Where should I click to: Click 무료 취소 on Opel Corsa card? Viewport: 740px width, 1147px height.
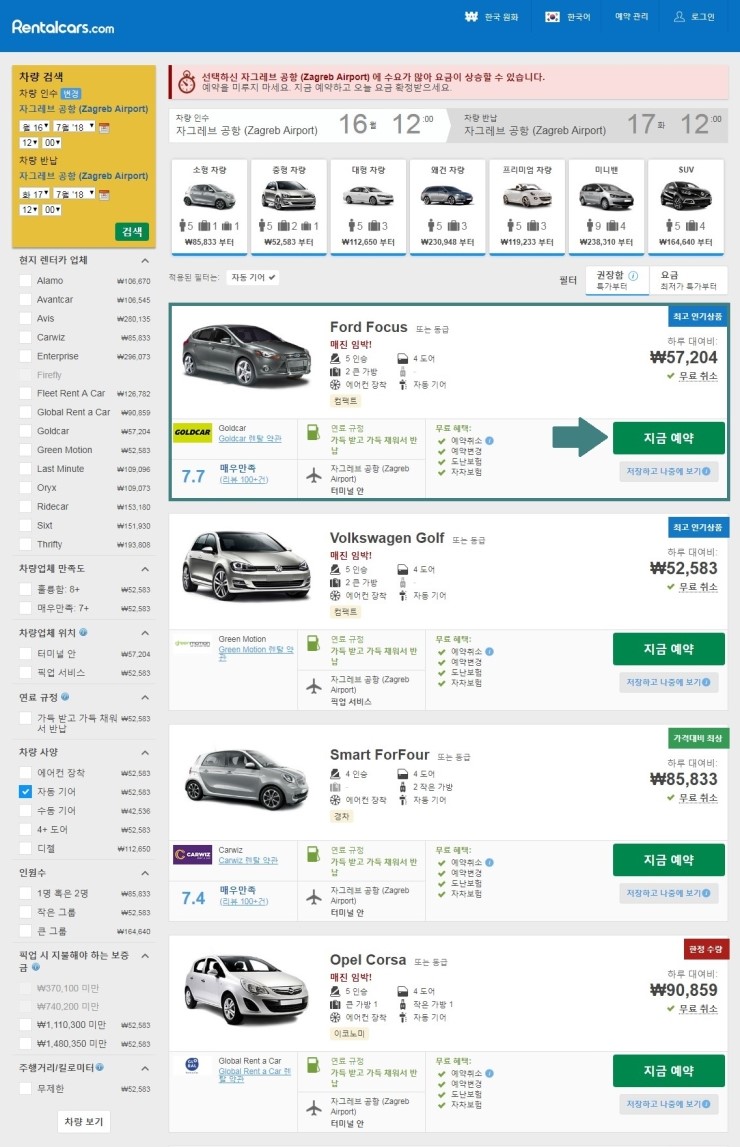(698, 1009)
